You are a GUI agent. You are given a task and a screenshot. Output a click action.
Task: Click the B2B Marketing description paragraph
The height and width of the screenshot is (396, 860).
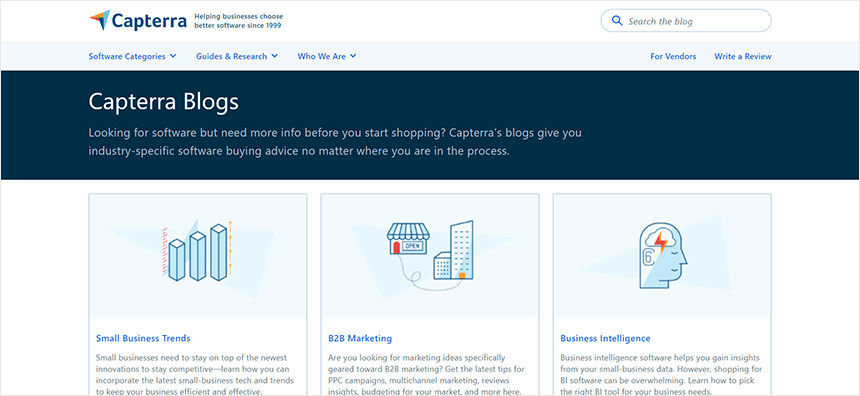(426, 375)
